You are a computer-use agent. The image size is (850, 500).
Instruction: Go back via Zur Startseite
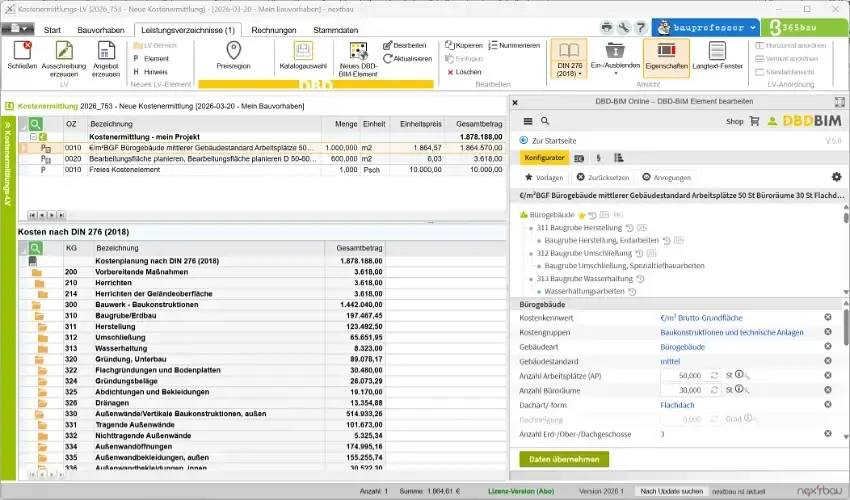click(548, 140)
